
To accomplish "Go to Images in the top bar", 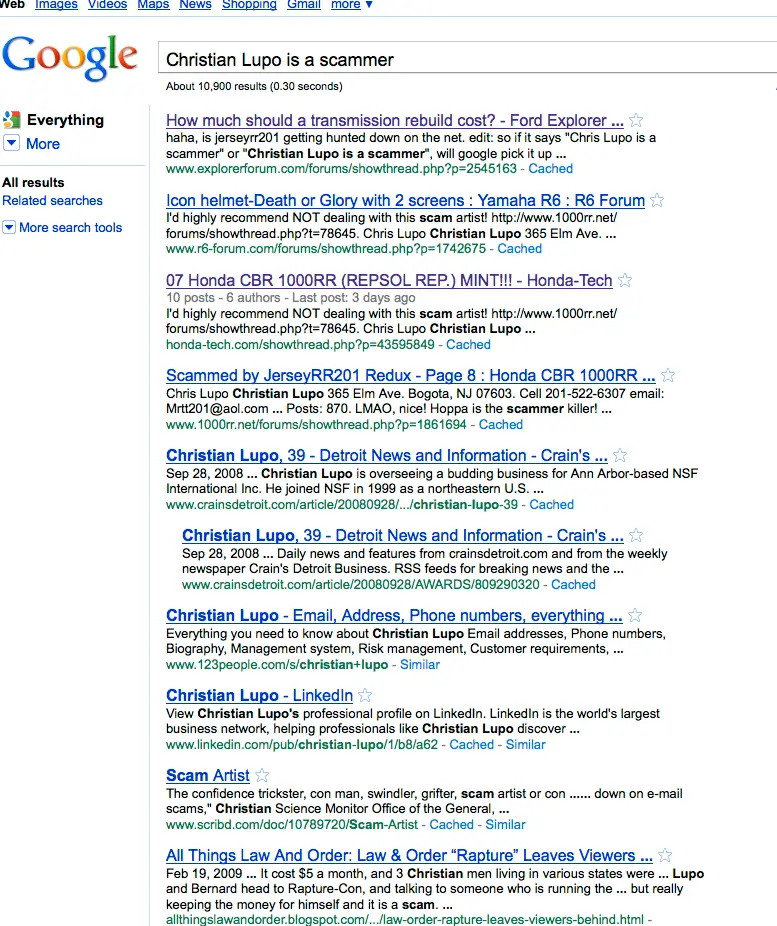I will point(56,5).
